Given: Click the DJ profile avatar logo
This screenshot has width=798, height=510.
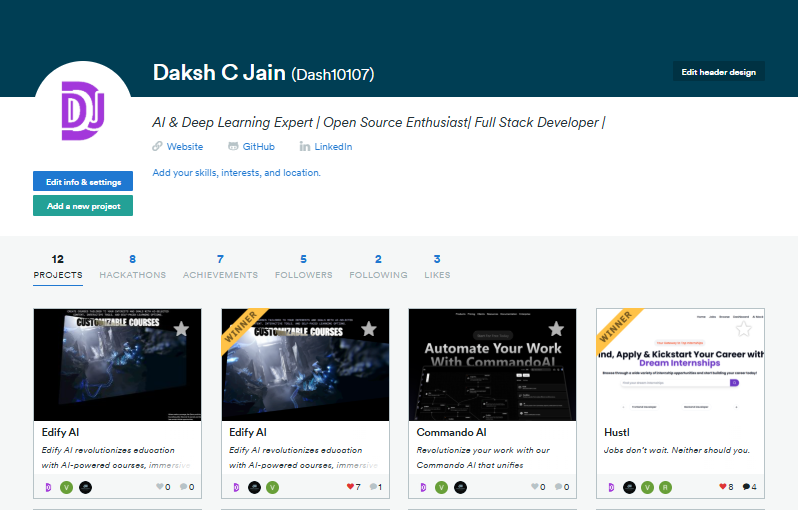Looking at the screenshot, I should 83,110.
